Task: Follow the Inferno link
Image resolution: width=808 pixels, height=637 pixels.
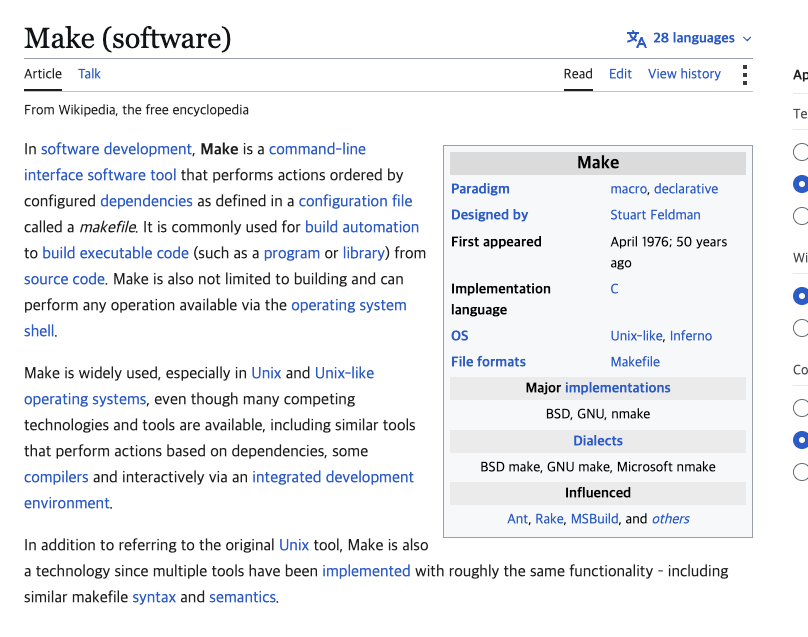Action: 691,336
